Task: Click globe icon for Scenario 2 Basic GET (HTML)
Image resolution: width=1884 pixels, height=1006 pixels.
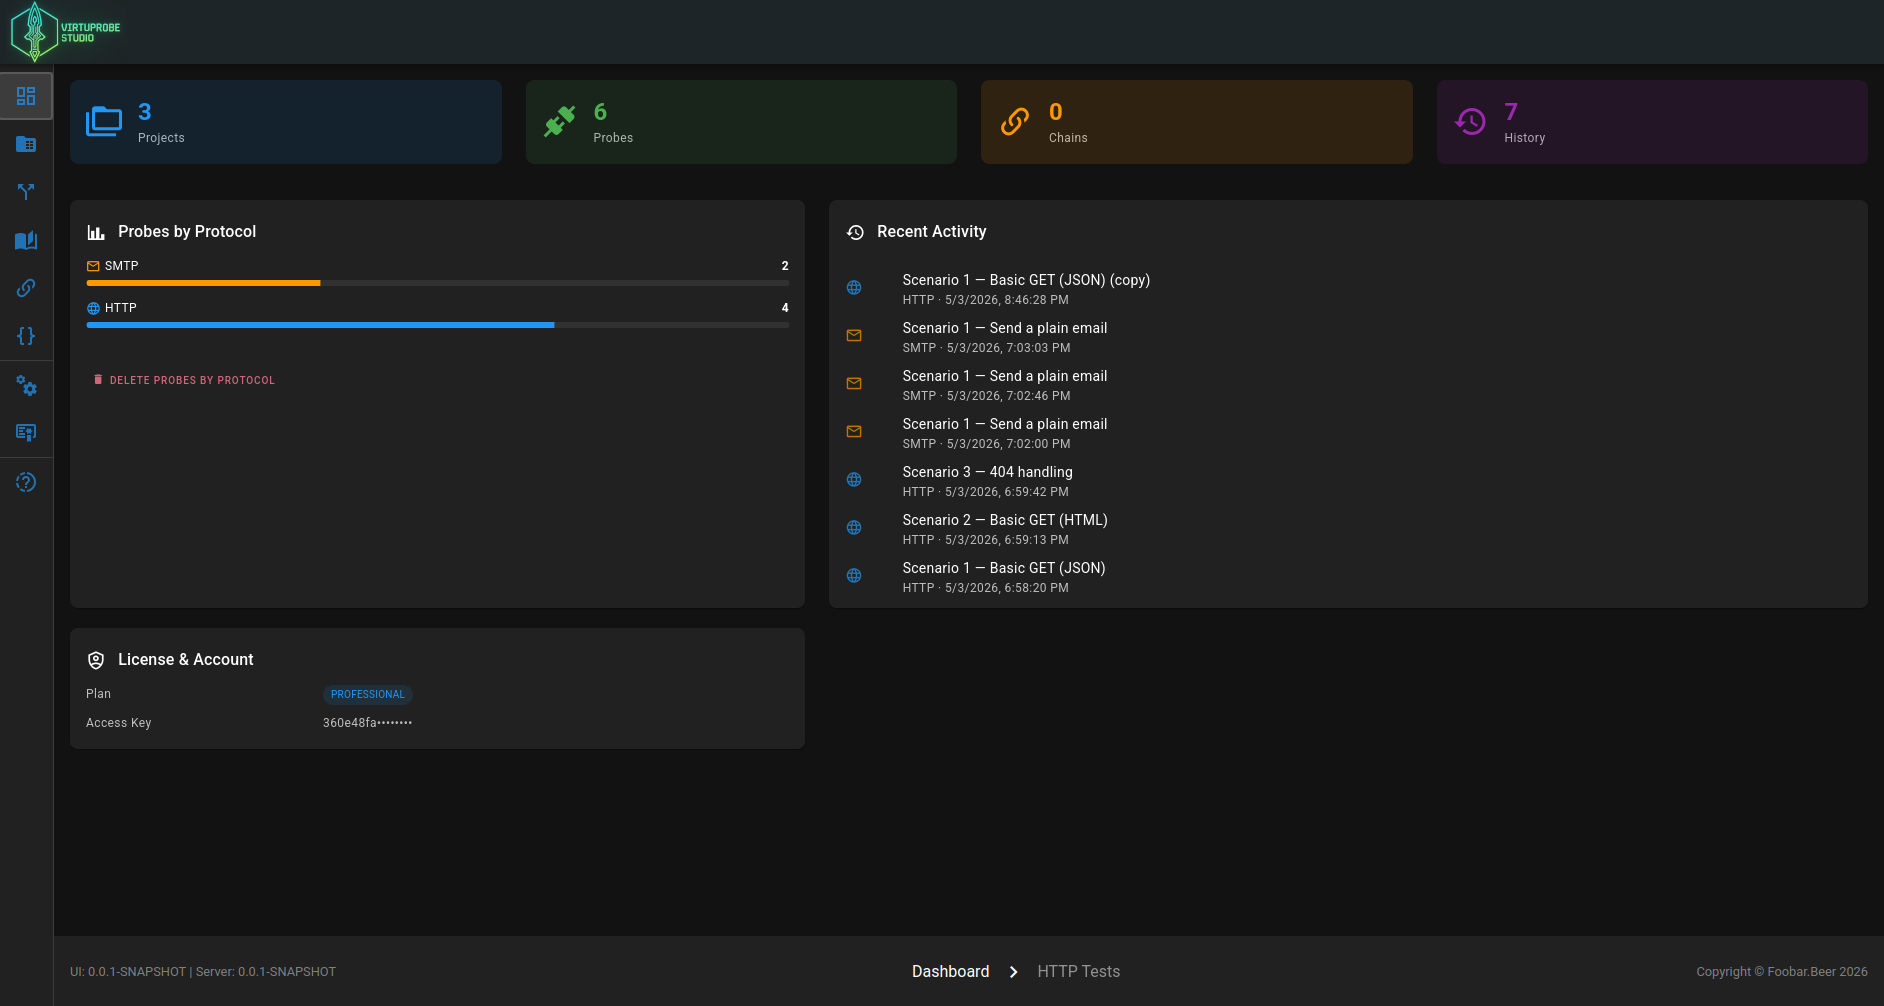Action: (854, 528)
